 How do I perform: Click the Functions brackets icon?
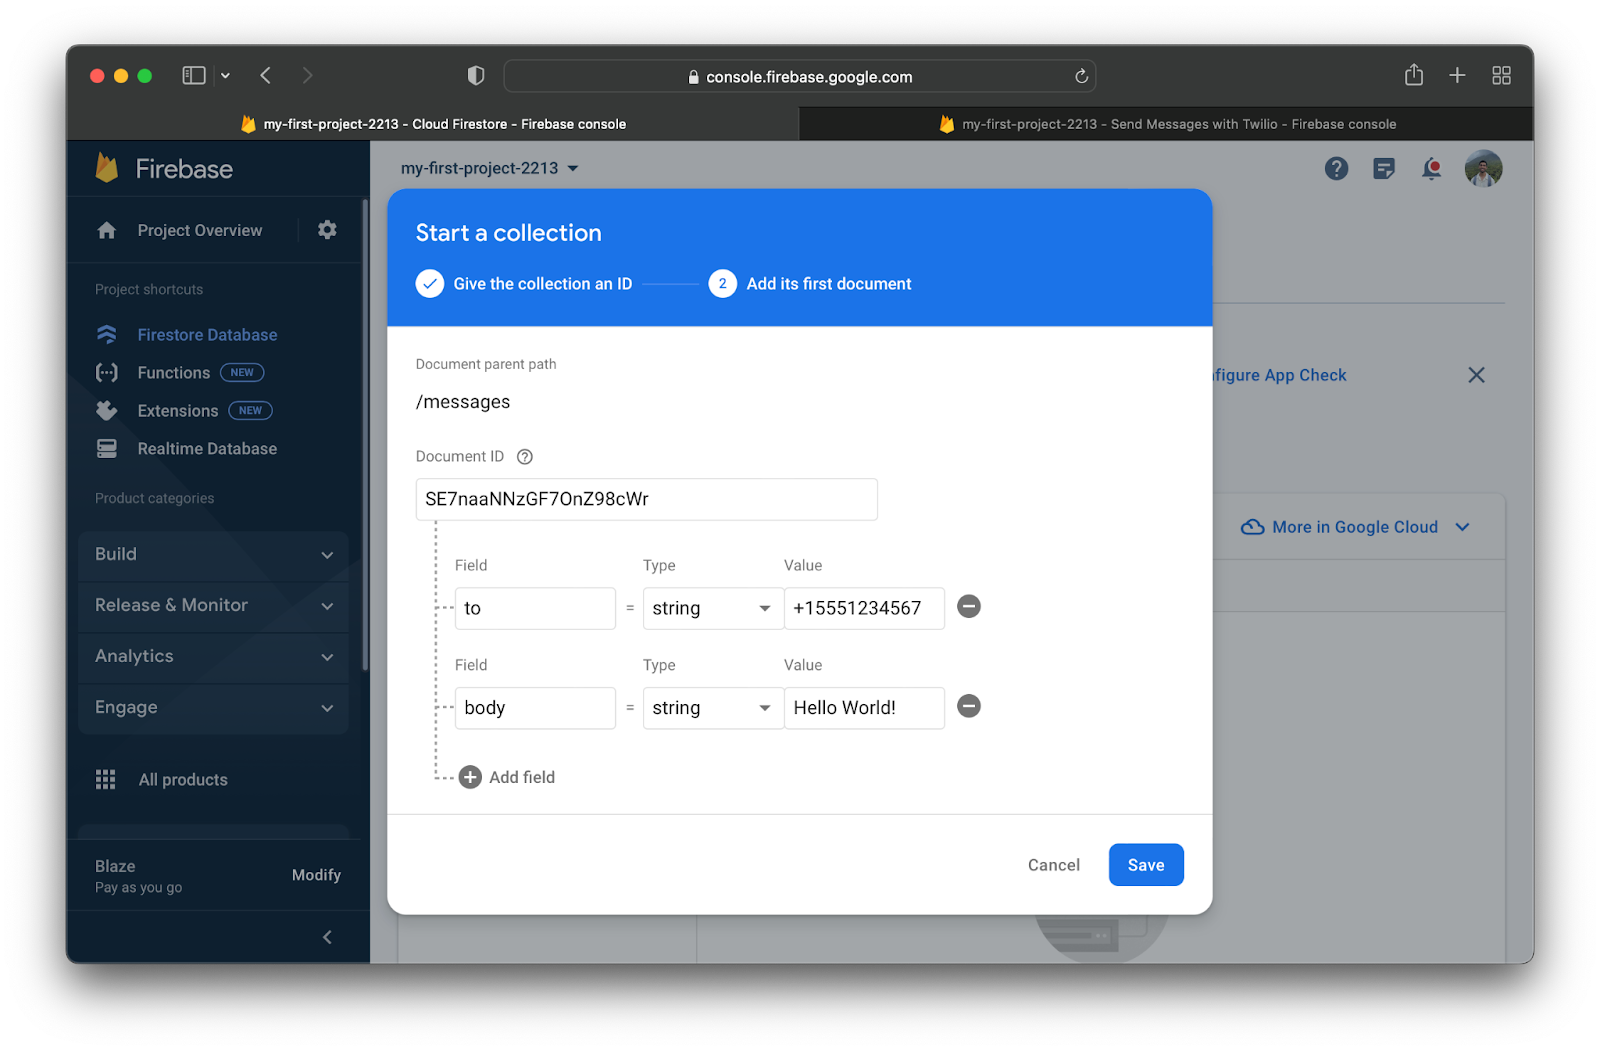[x=107, y=372]
